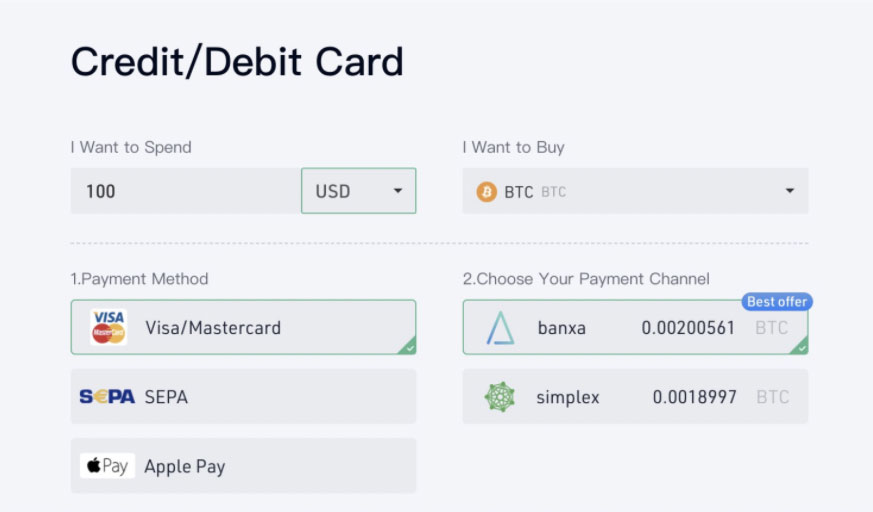Click the banxa amount 0.00200561
The height and width of the screenshot is (512, 873).
[x=688, y=328]
